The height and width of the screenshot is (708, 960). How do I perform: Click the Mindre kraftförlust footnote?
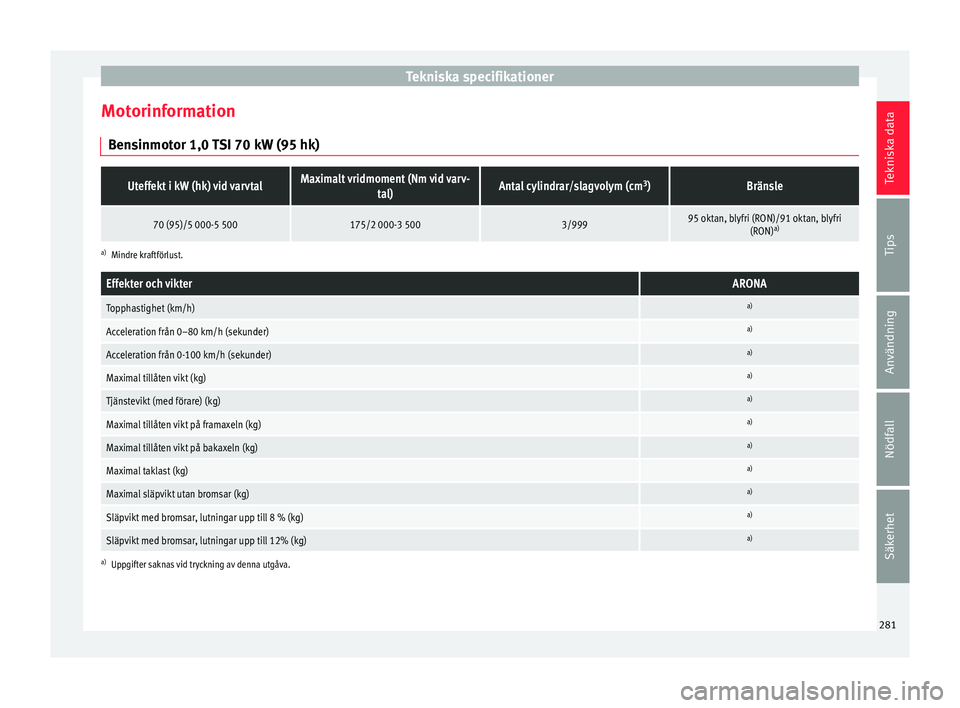coord(142,255)
